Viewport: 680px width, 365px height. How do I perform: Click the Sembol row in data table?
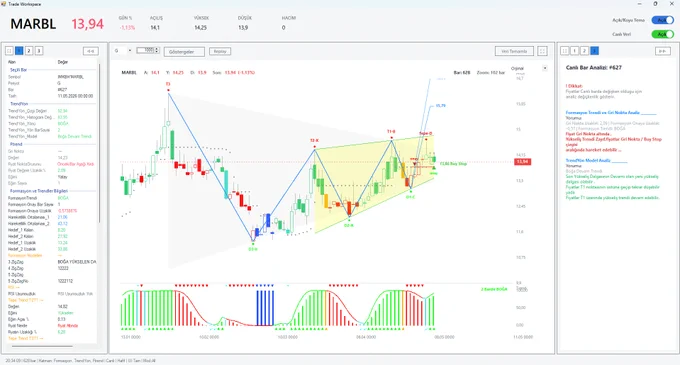pos(52,77)
